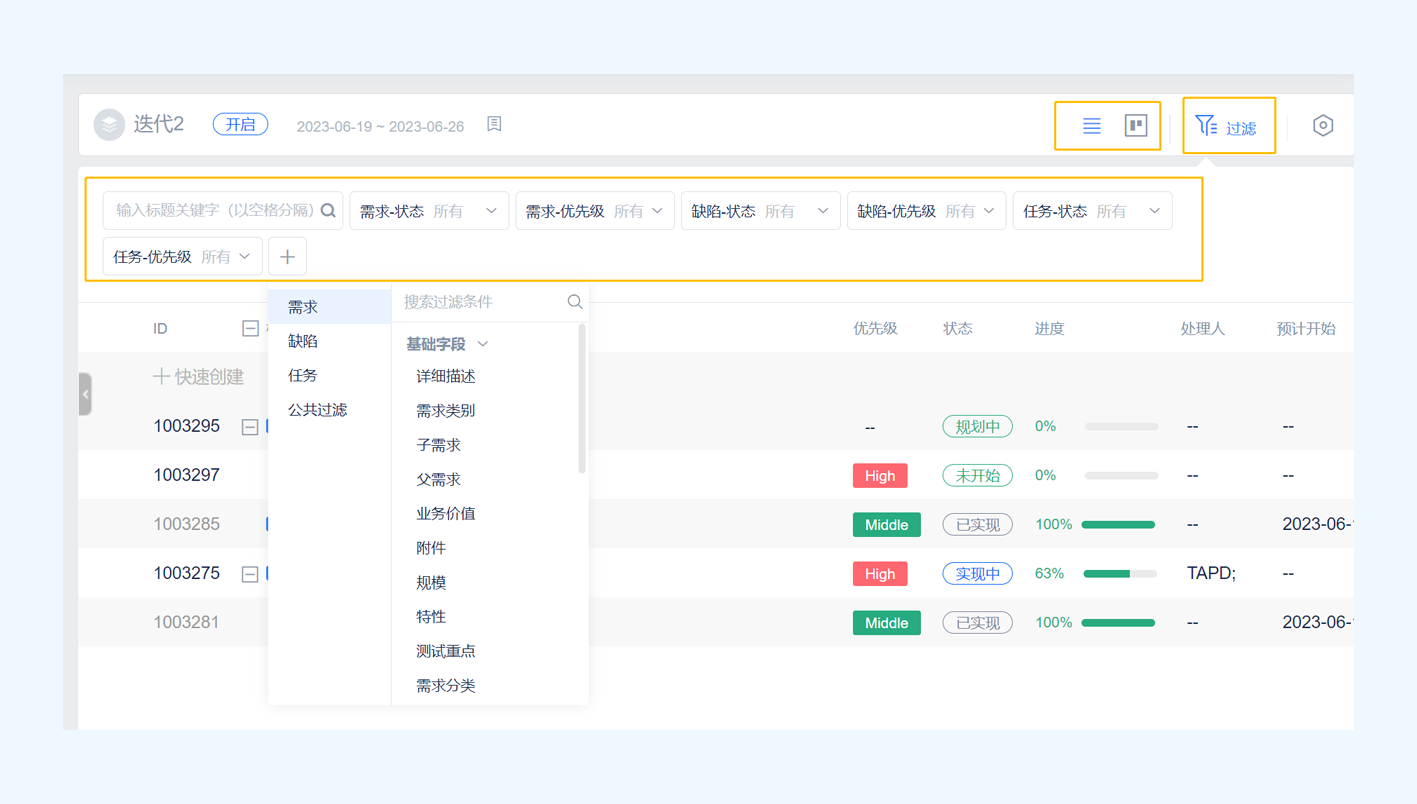The height and width of the screenshot is (804, 1417).
Task: Click 快速创建 quick create
Action: (198, 377)
